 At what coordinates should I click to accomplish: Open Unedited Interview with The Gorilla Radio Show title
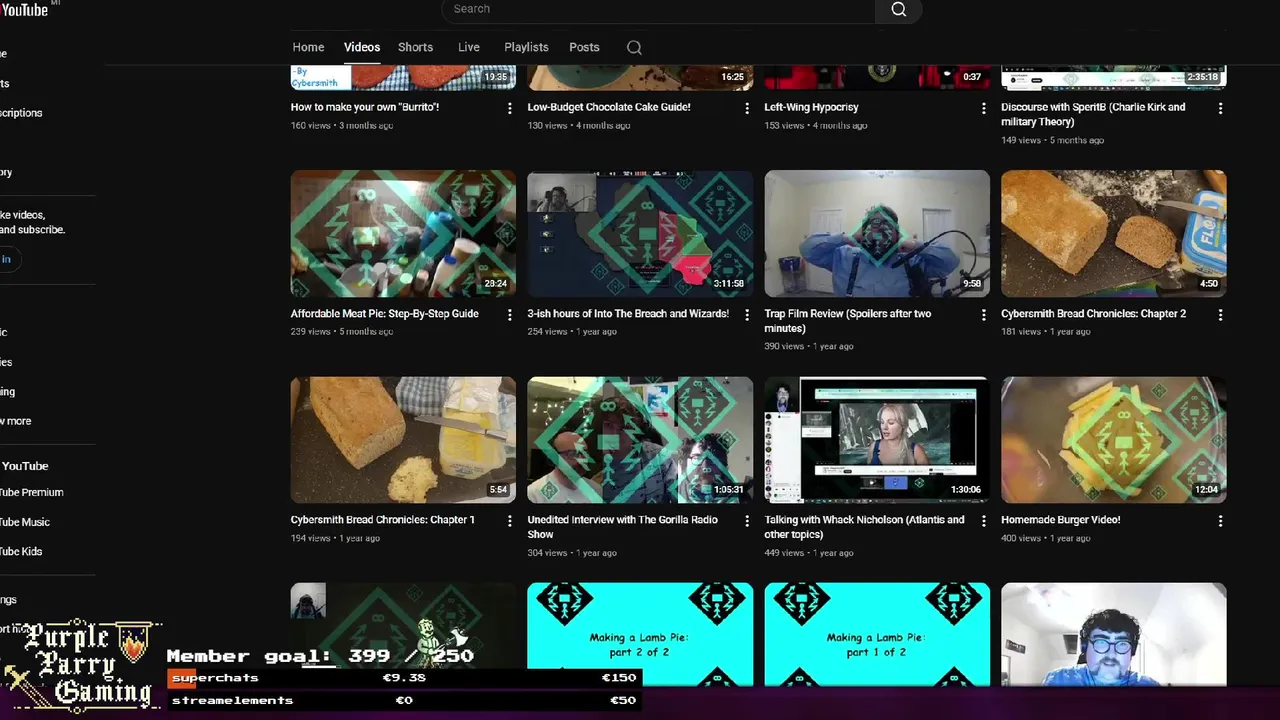pyautogui.click(x=622, y=527)
